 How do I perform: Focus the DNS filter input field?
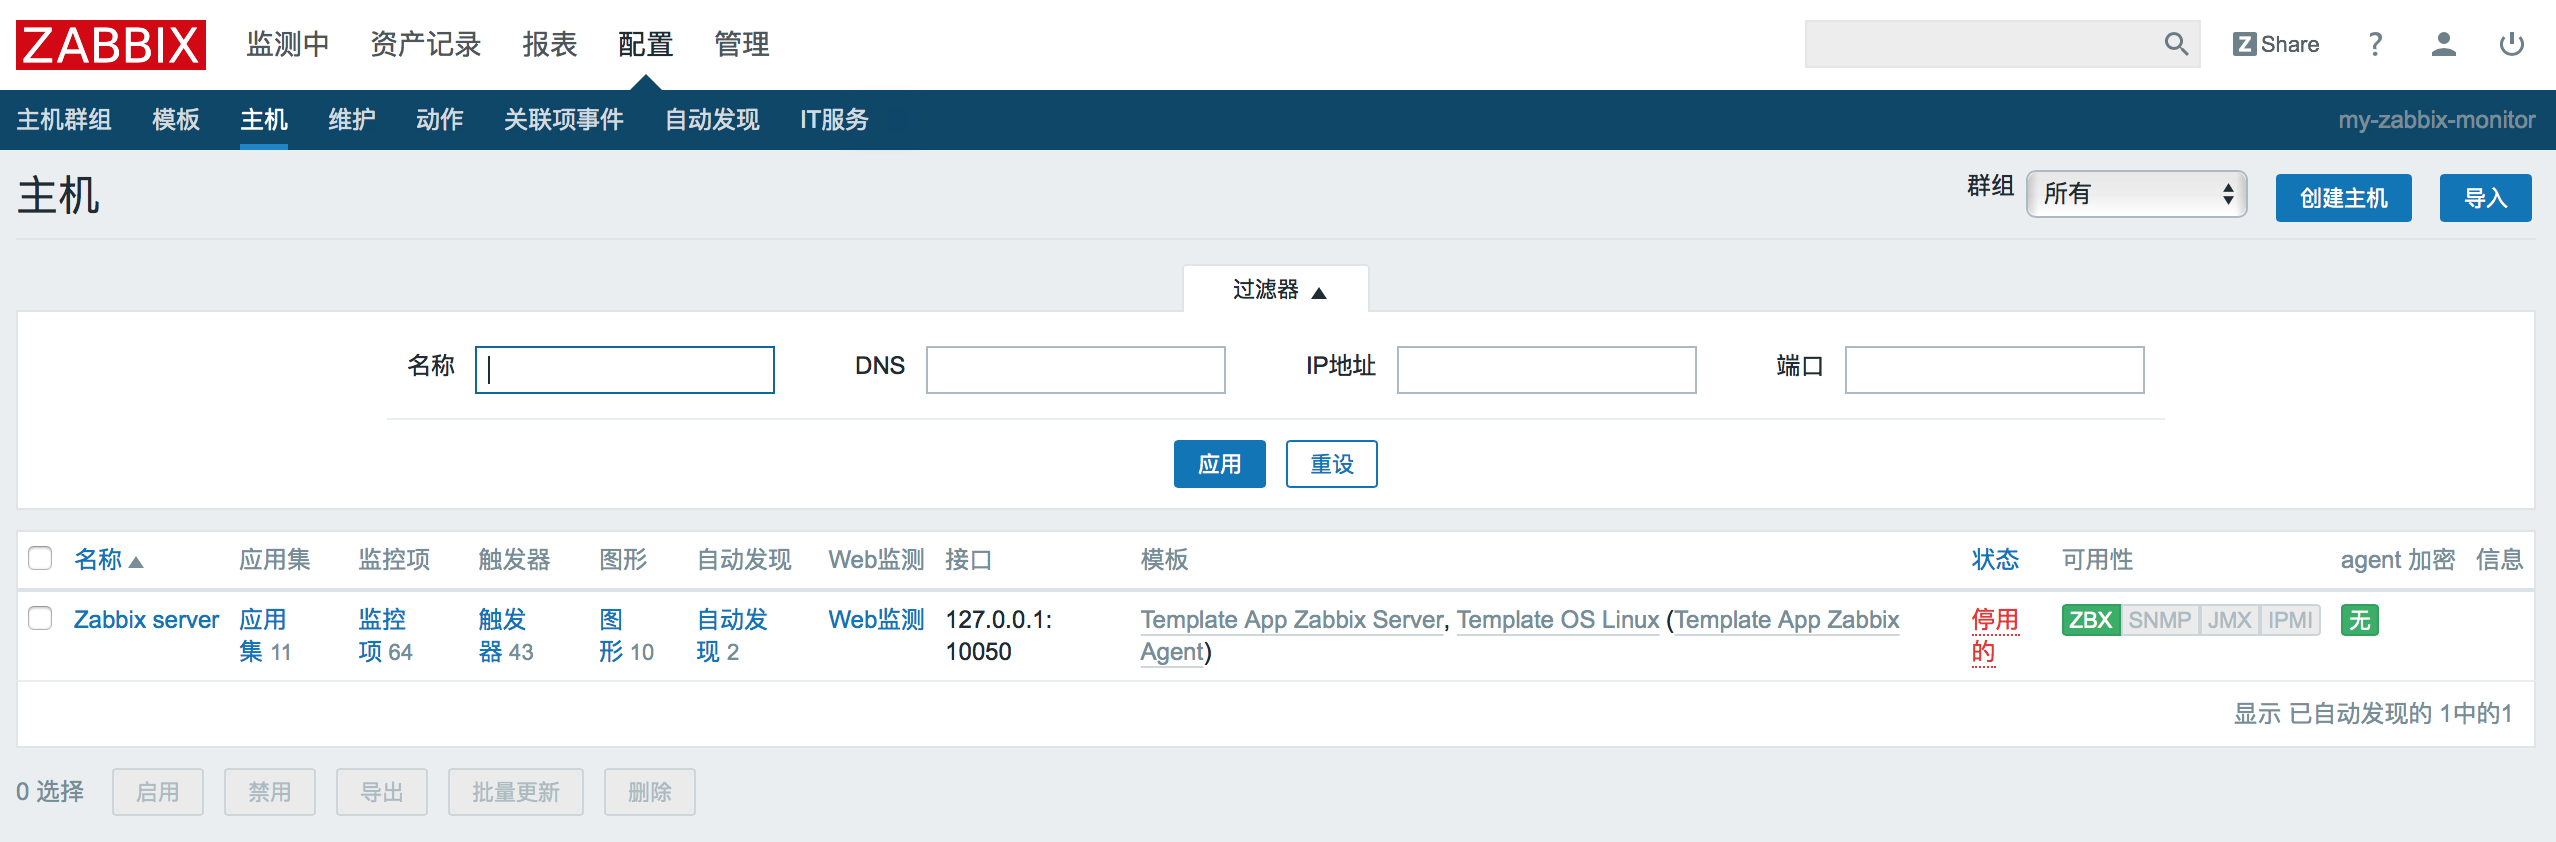tap(1076, 370)
